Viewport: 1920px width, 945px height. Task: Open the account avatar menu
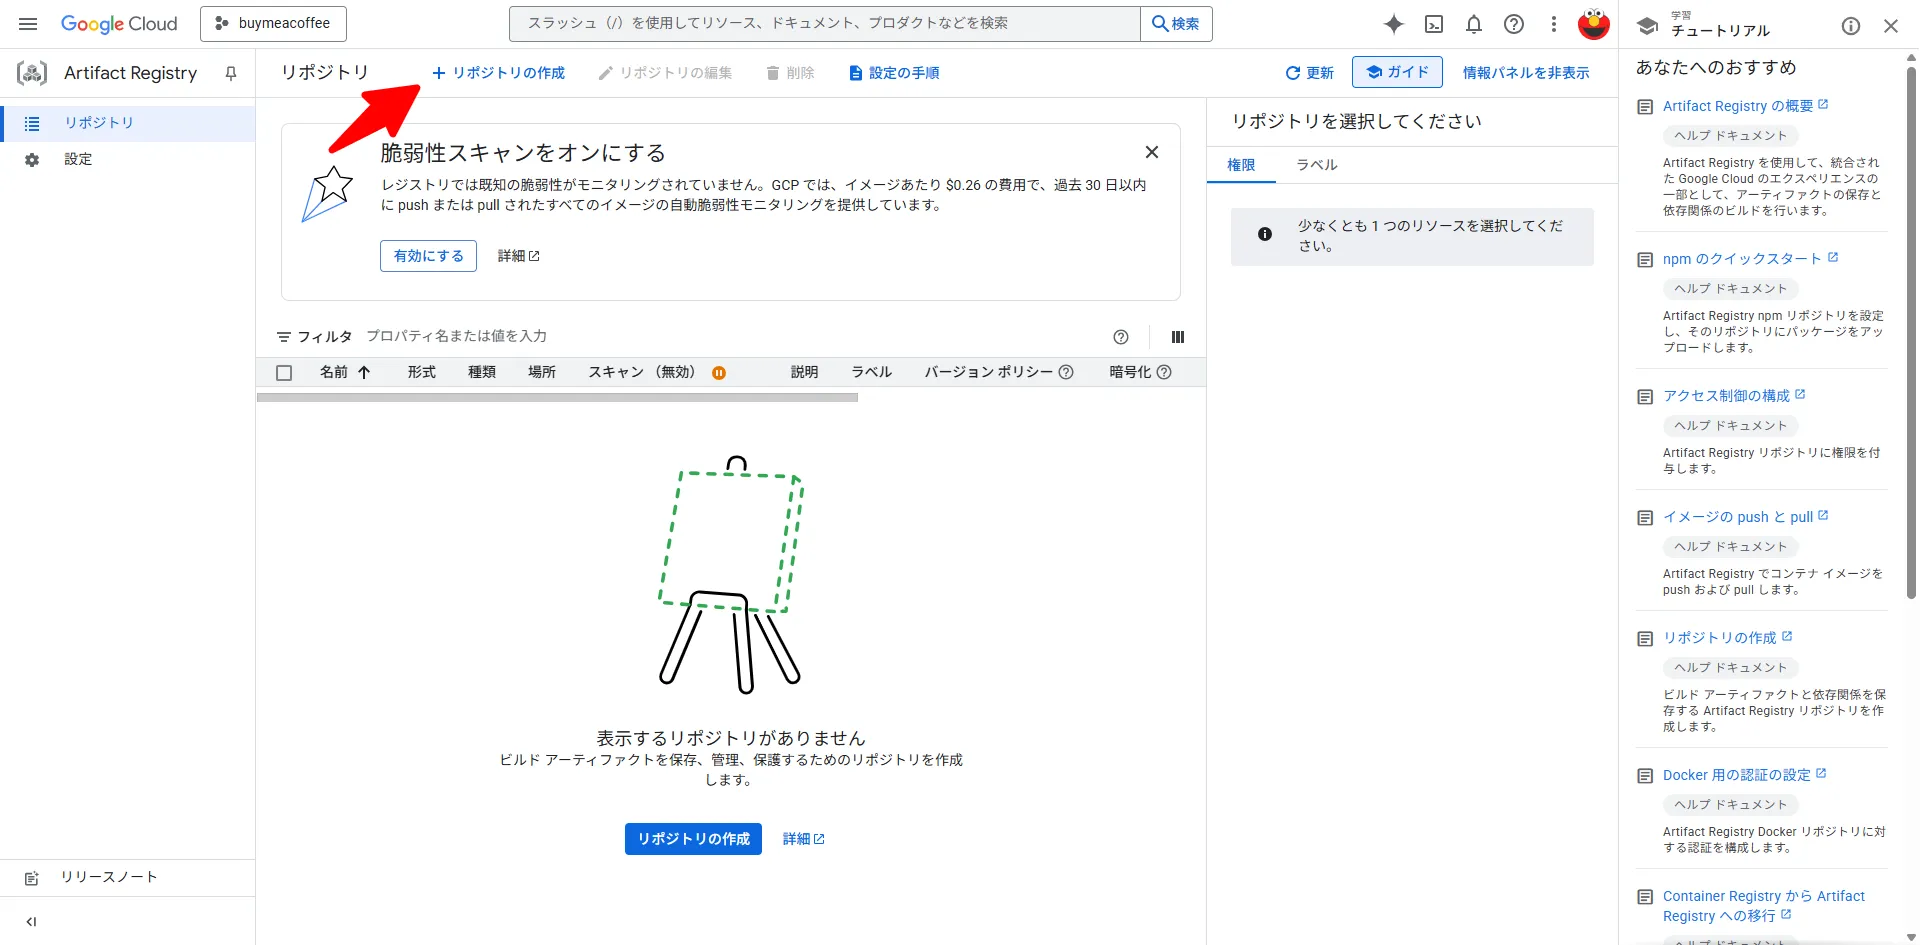click(1593, 24)
